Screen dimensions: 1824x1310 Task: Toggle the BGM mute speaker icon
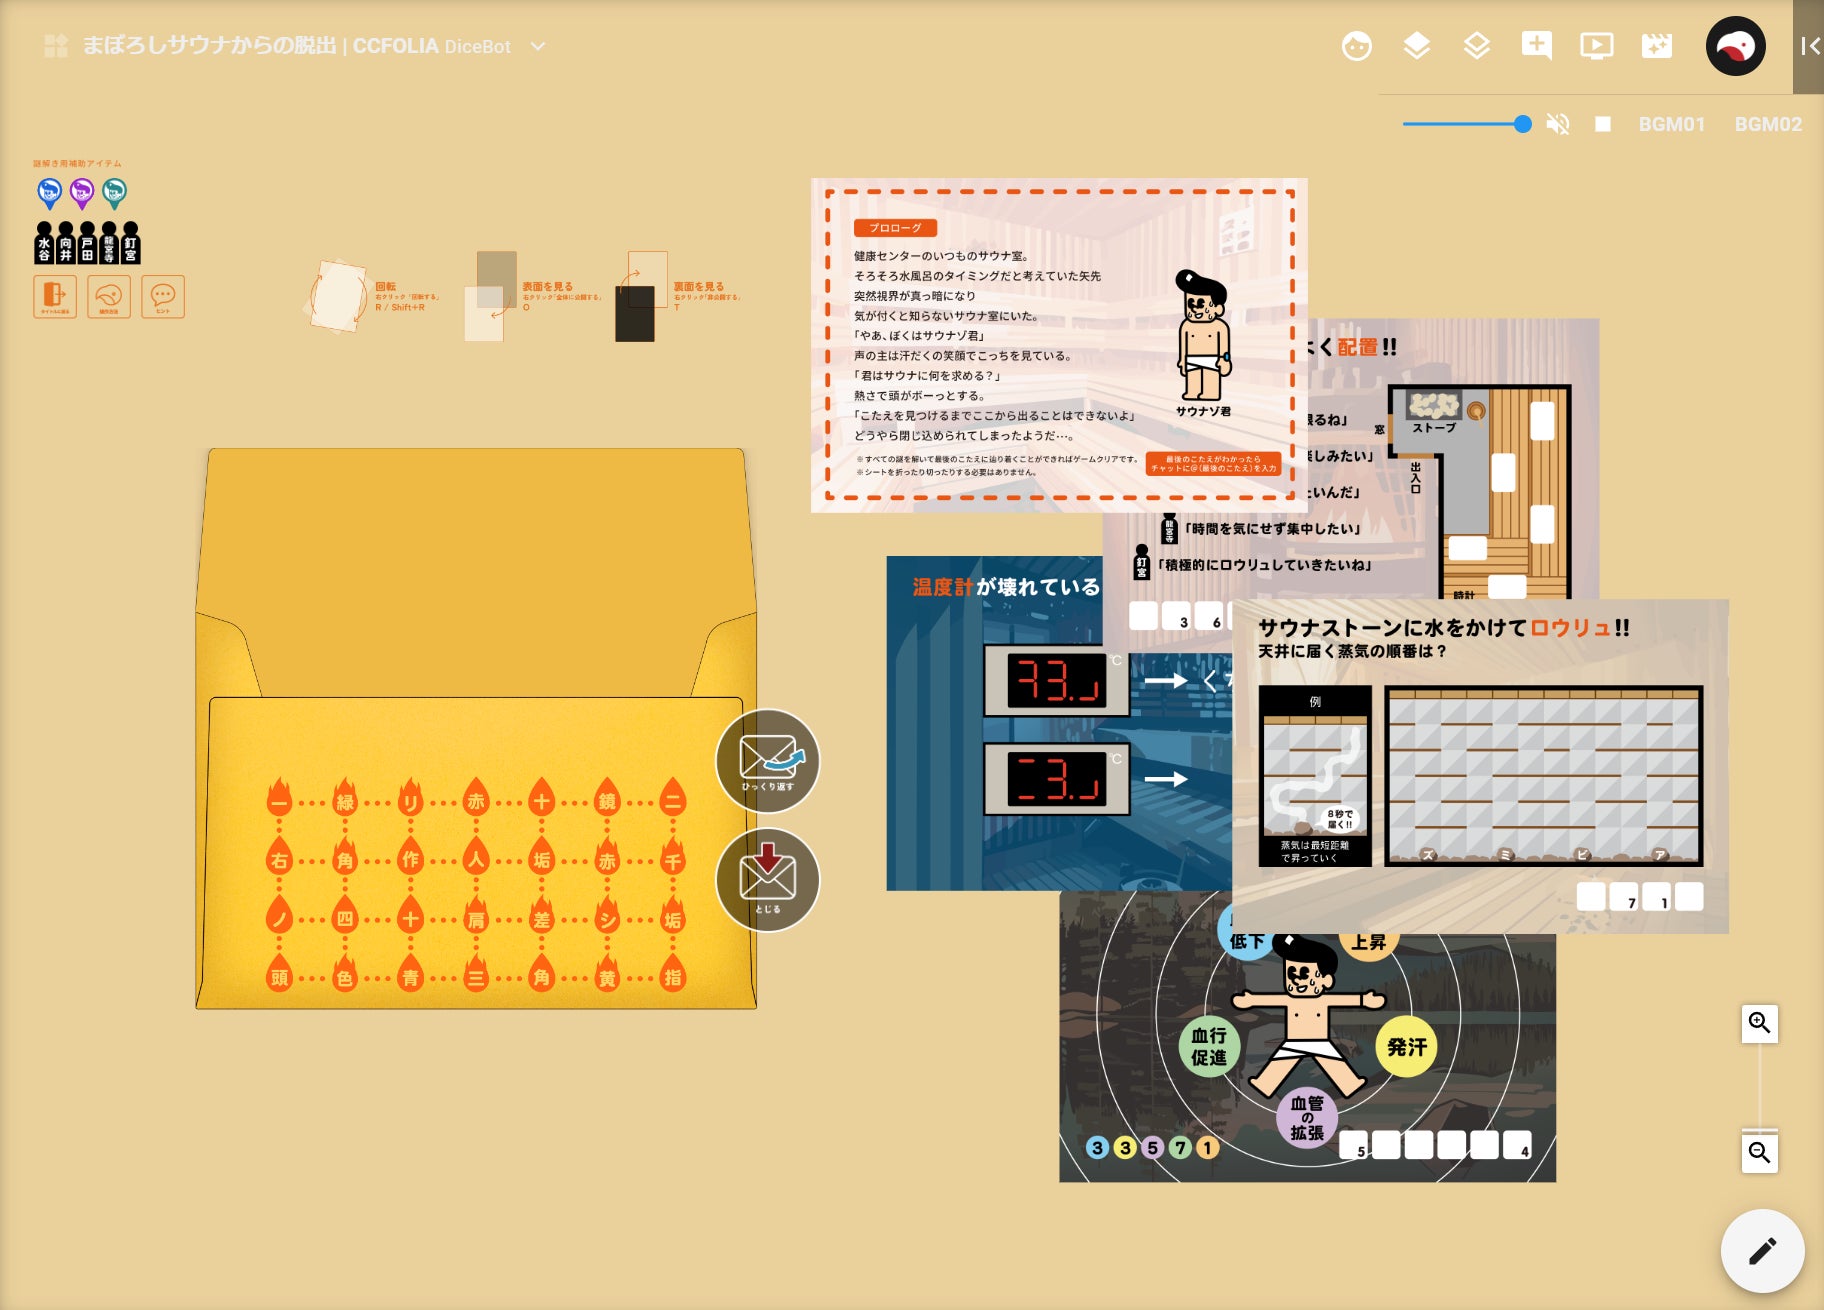point(1557,124)
